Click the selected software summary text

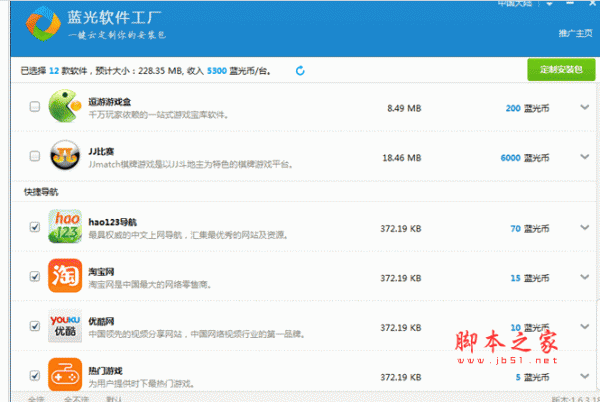click(x=146, y=71)
